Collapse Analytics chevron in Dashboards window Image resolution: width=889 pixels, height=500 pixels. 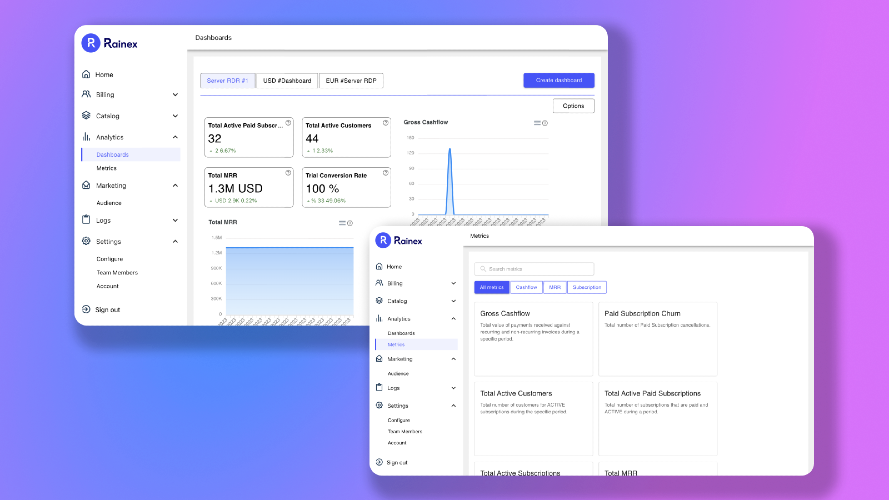pos(175,137)
